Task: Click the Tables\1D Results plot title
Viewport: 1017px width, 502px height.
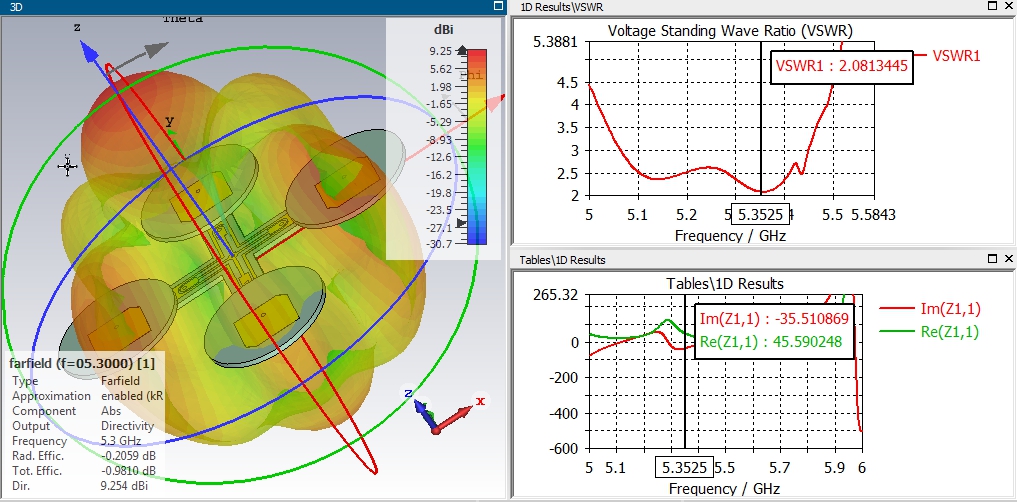Action: pos(724,283)
